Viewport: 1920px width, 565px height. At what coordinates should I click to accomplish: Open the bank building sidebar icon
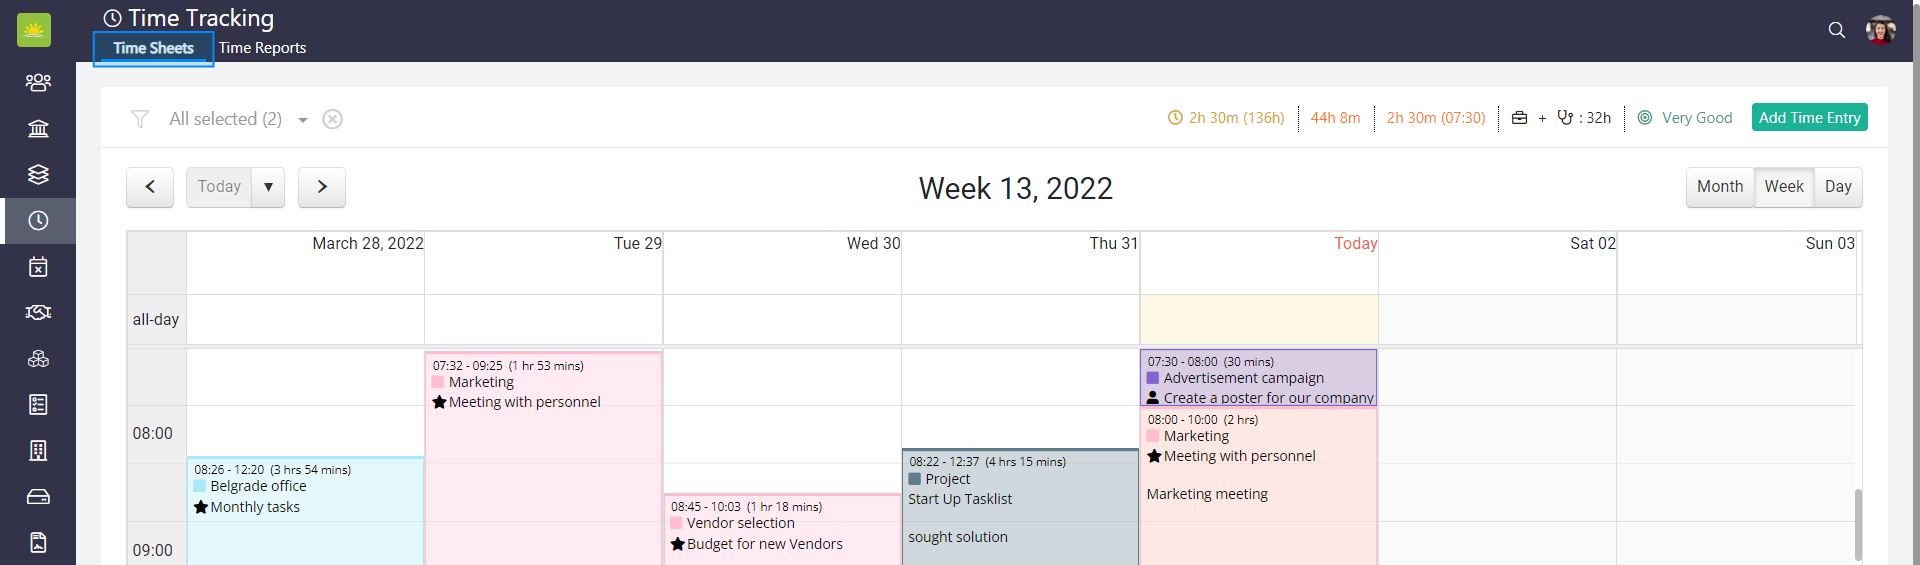coord(38,128)
